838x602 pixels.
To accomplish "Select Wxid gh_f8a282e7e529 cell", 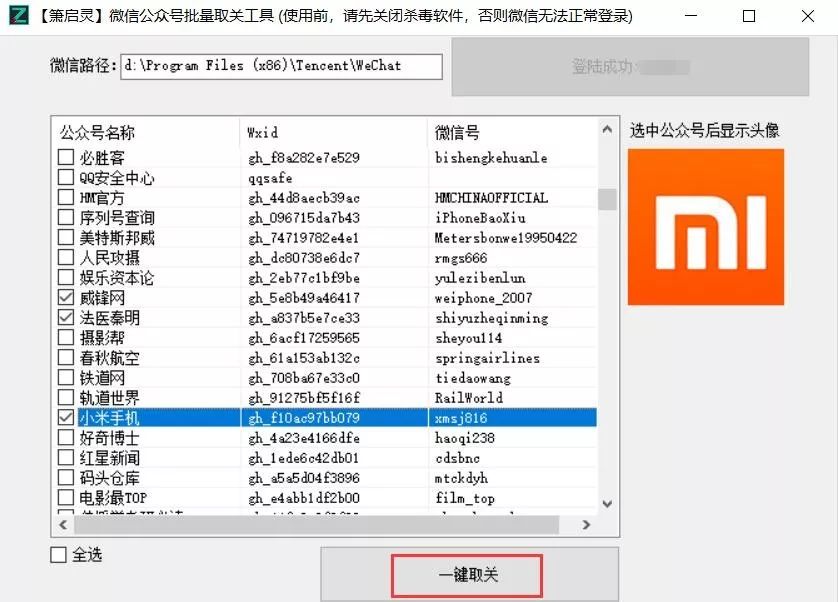I will click(x=304, y=158).
